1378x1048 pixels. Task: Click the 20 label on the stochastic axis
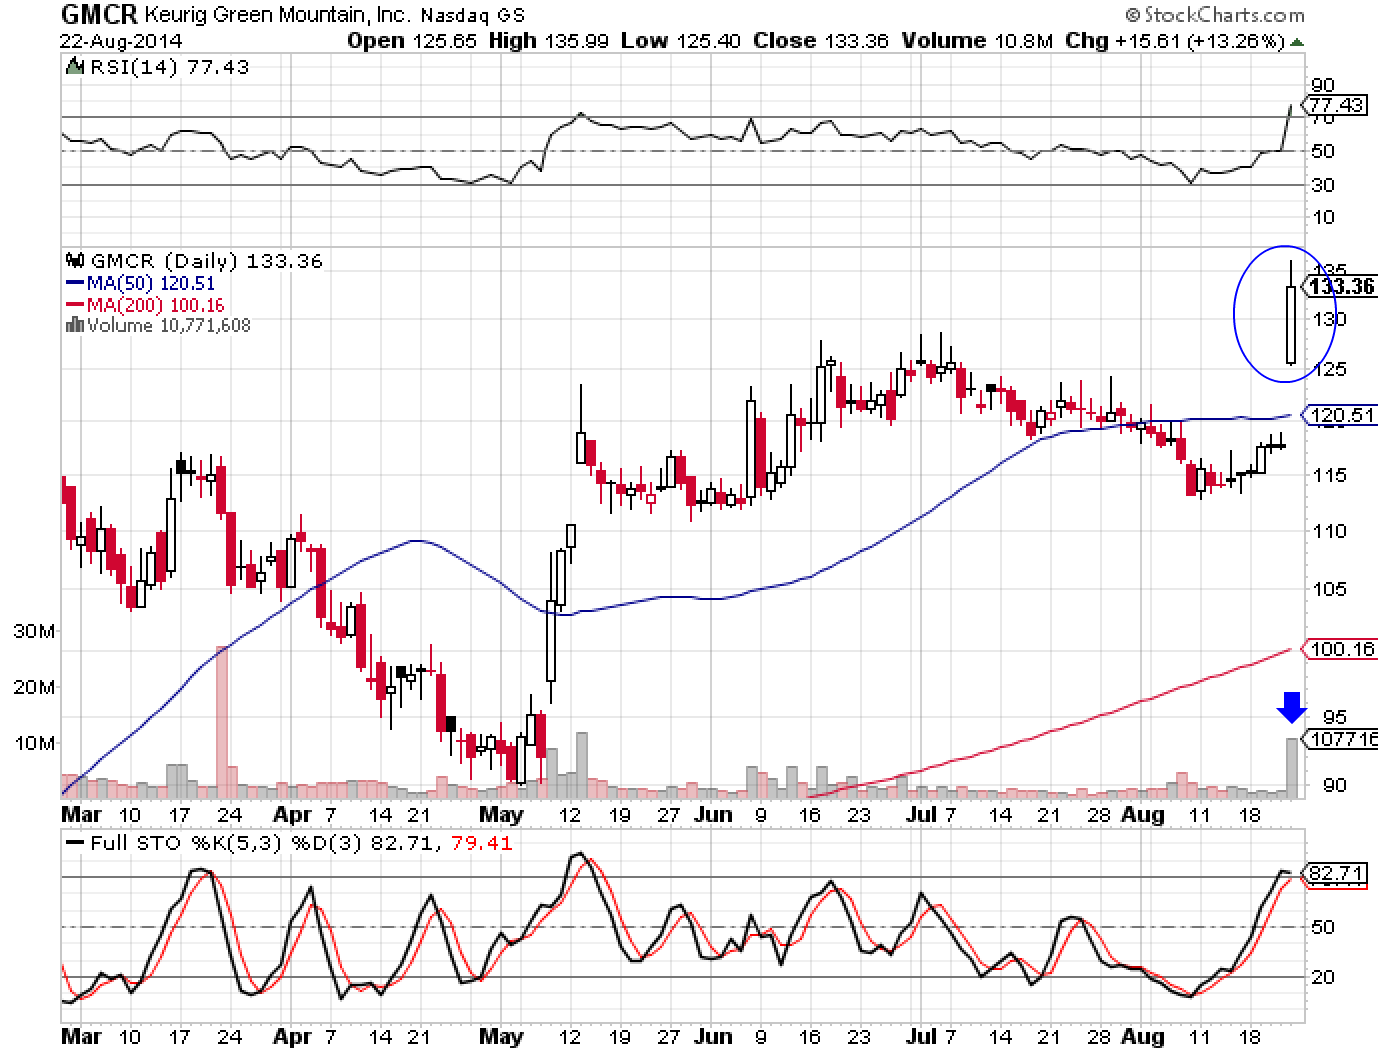tap(1323, 977)
